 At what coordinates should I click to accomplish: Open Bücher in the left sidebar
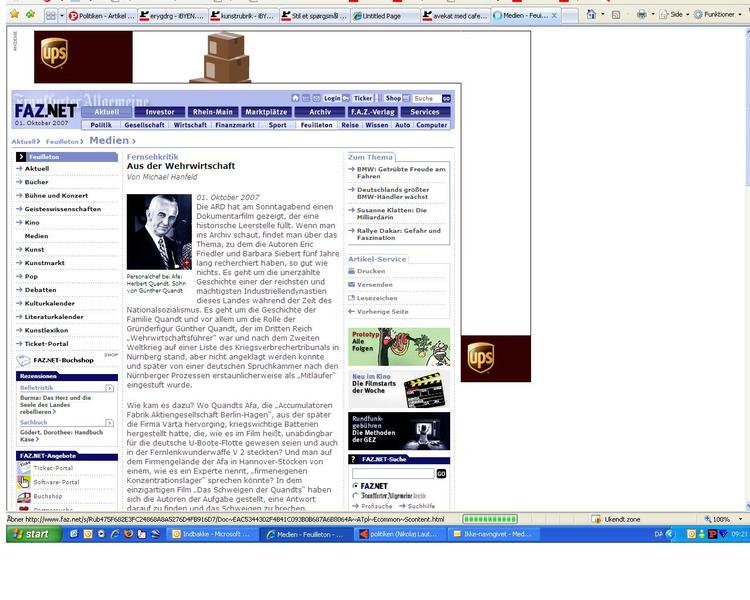[36, 182]
